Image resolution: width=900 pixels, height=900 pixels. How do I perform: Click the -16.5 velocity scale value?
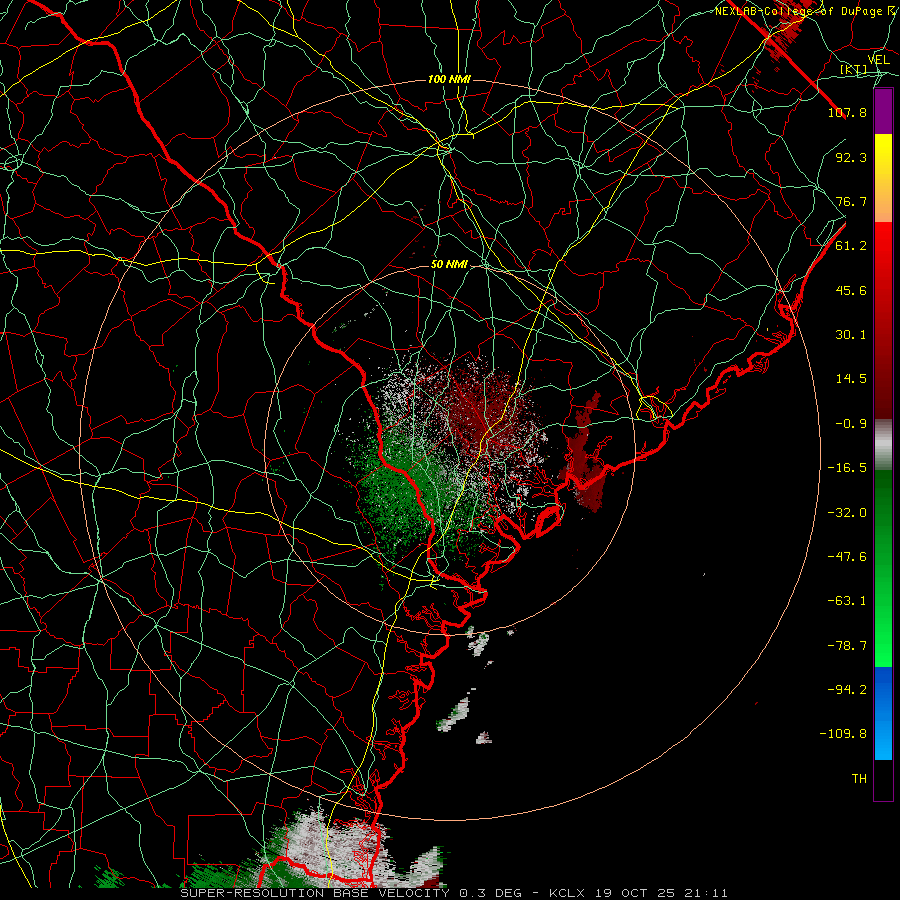(847, 468)
